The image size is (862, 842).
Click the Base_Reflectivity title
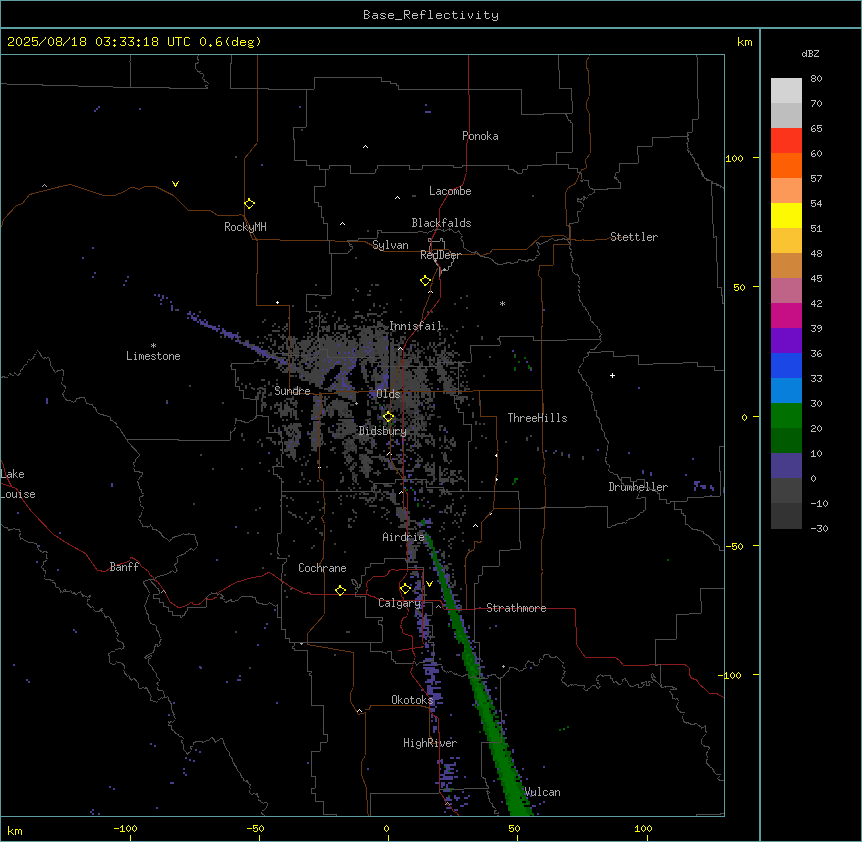(x=431, y=15)
